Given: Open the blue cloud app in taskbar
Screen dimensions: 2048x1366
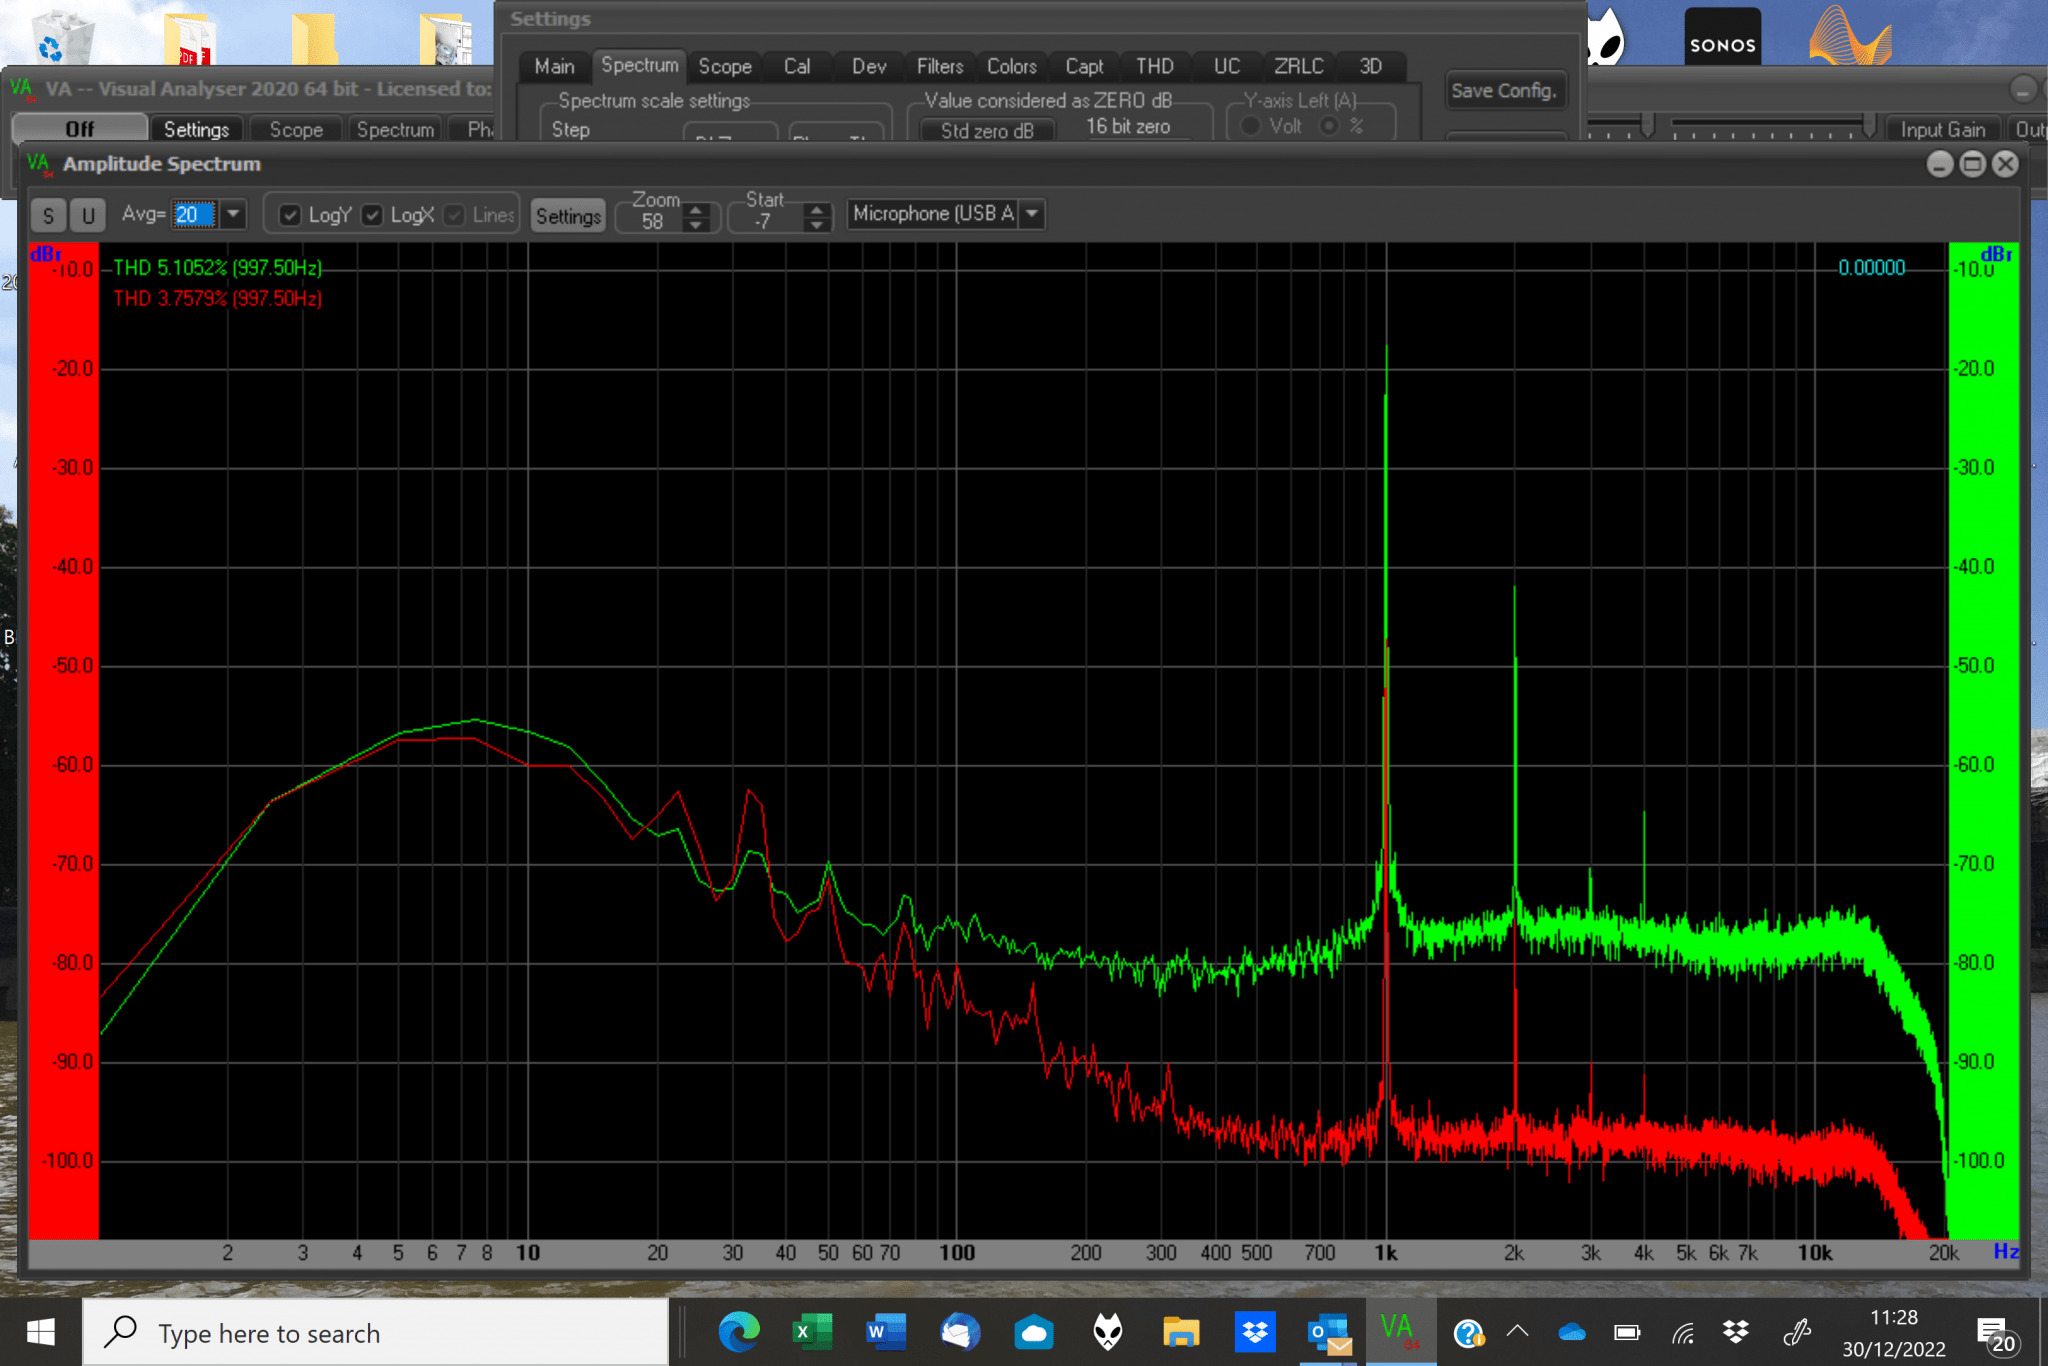Looking at the screenshot, I should pyautogui.click(x=1033, y=1332).
